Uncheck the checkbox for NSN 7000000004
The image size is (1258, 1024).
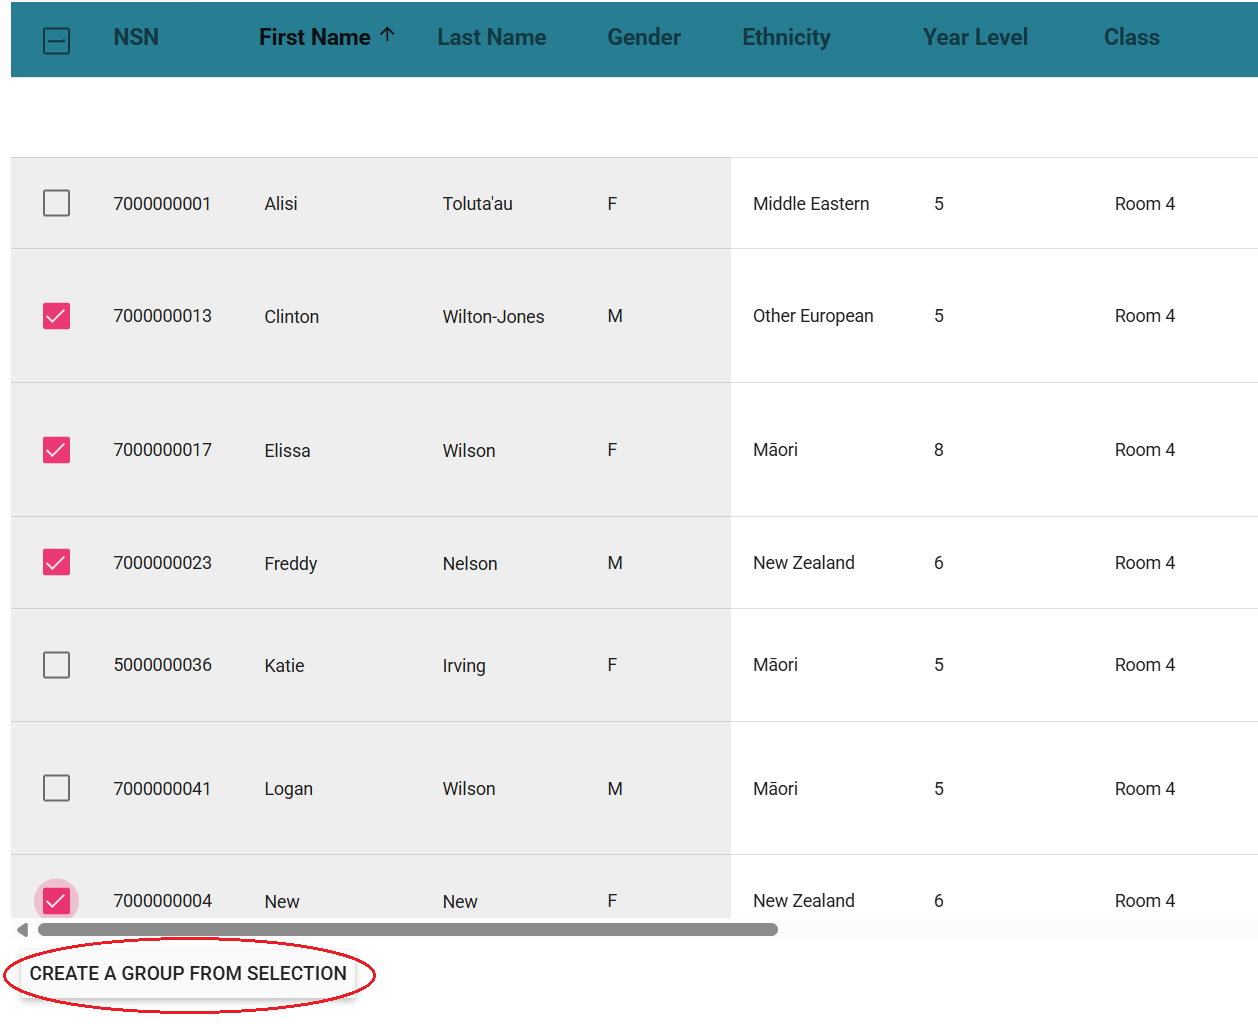(57, 900)
